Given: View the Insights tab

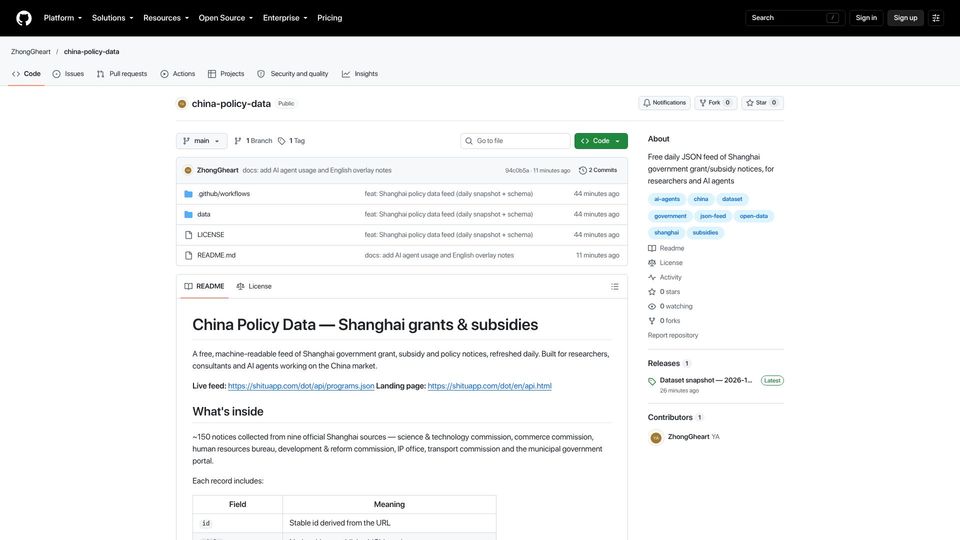Looking at the screenshot, I should point(360,73).
